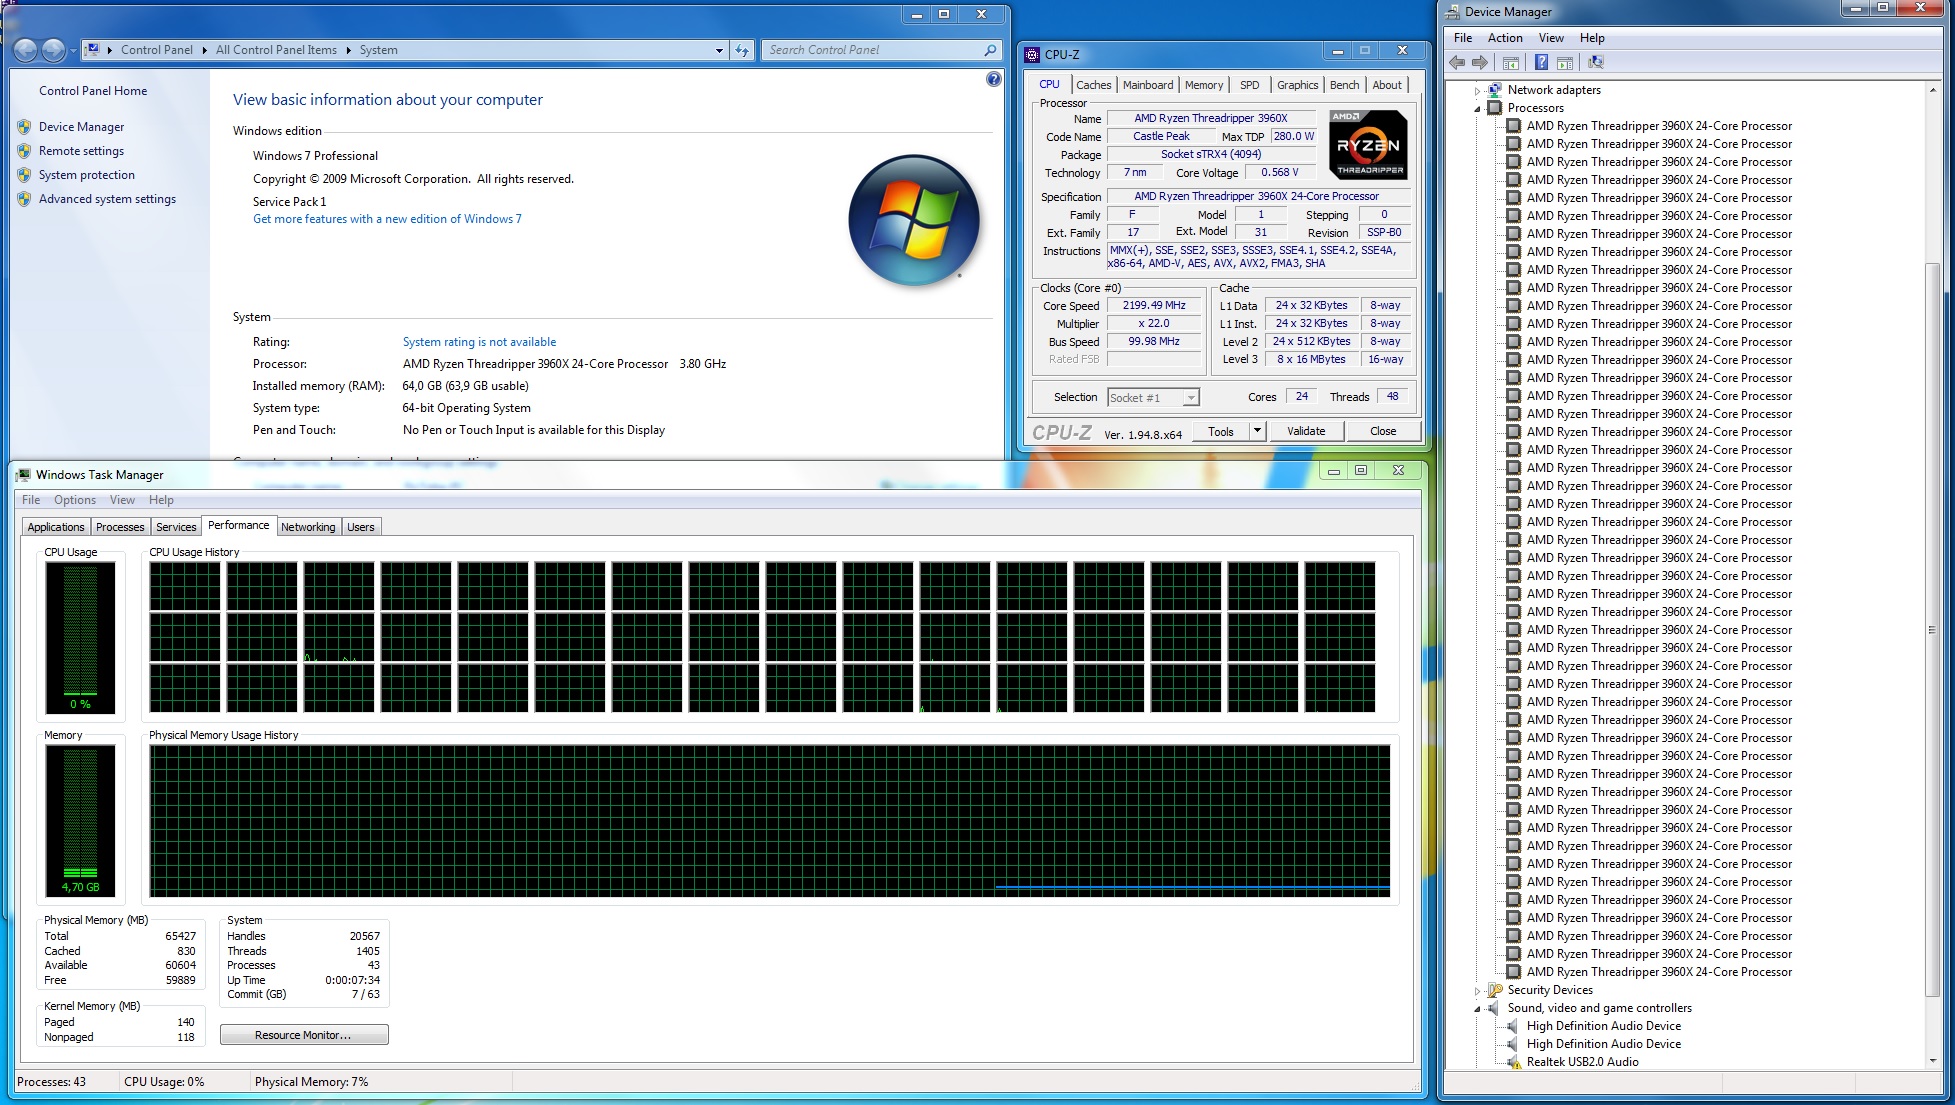Collapse Sound, video and game controllers node
Image resolution: width=1955 pixels, height=1105 pixels.
point(1477,1009)
